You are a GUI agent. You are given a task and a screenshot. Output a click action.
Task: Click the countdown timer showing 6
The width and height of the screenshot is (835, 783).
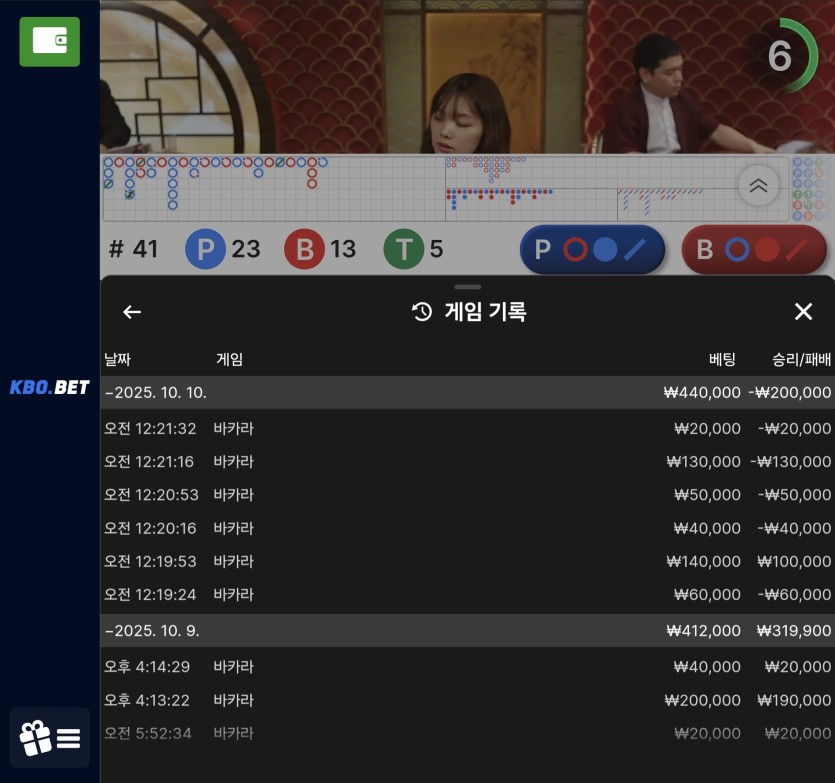click(x=781, y=57)
